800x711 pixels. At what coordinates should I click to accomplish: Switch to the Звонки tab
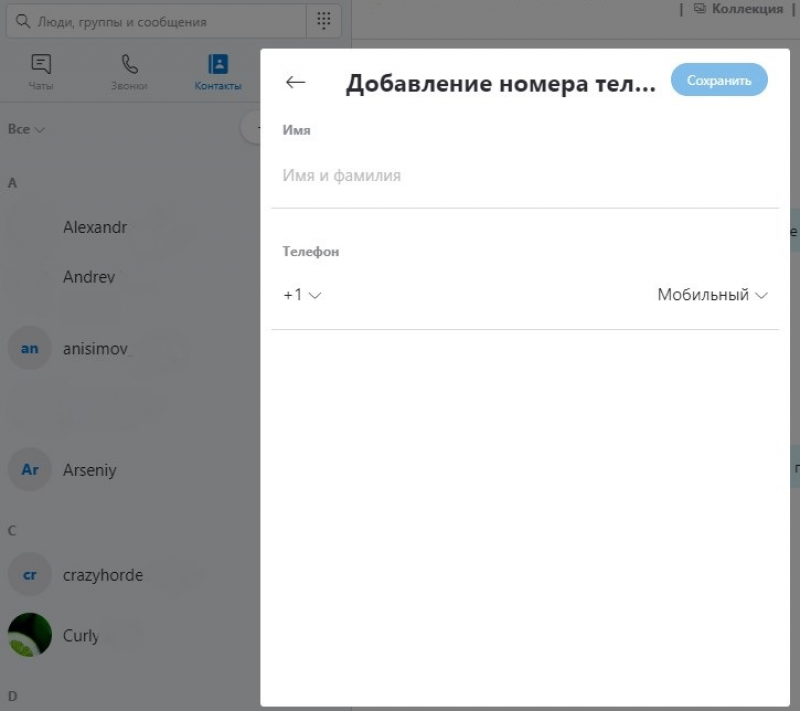pos(130,61)
